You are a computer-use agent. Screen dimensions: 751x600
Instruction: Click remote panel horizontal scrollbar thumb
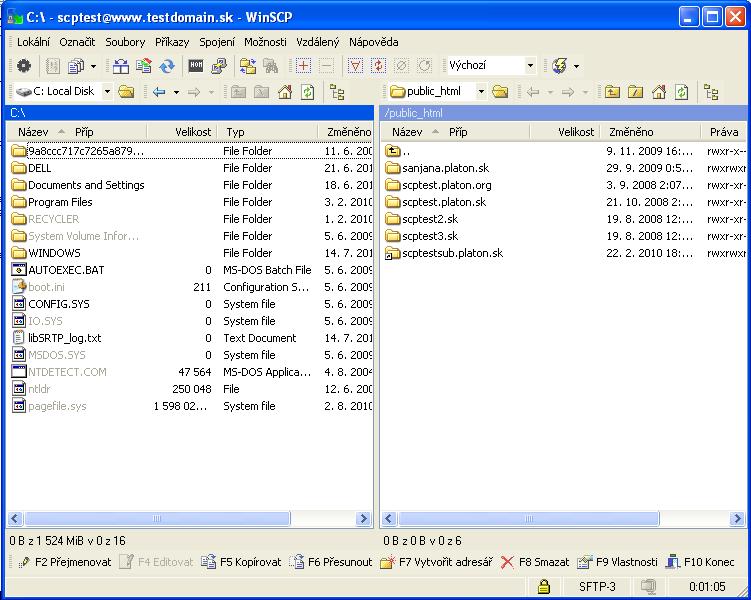(x=529, y=518)
